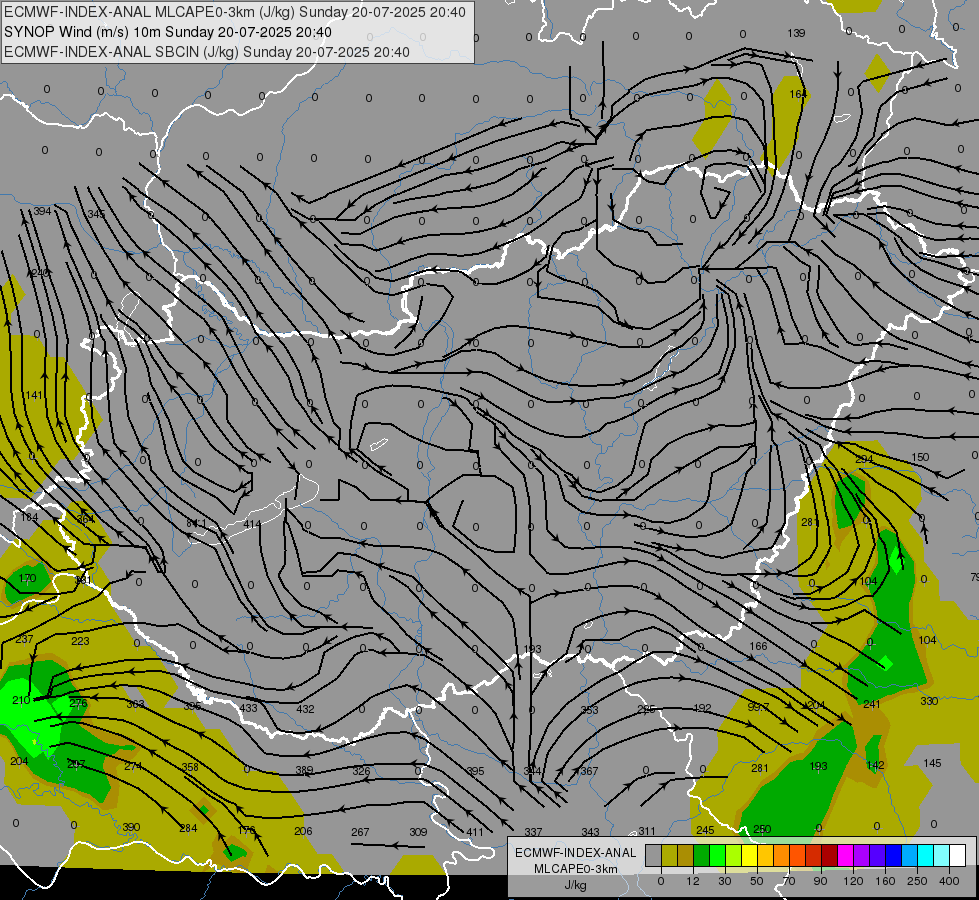The image size is (979, 900).
Task: Click legend tick label 120
Action: [853, 881]
